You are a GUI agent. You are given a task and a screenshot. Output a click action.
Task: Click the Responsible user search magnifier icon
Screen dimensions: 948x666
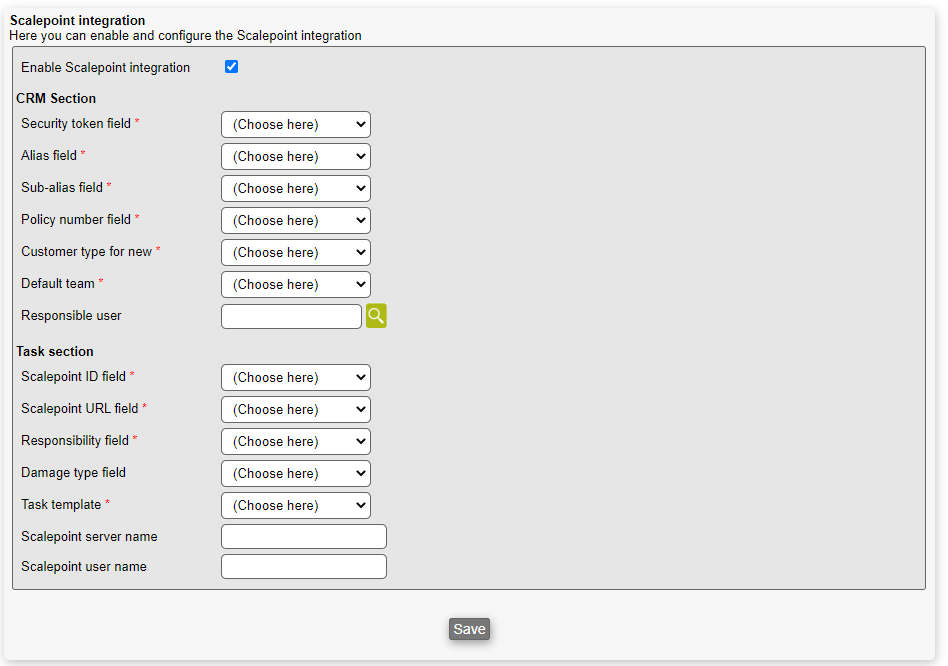(376, 316)
